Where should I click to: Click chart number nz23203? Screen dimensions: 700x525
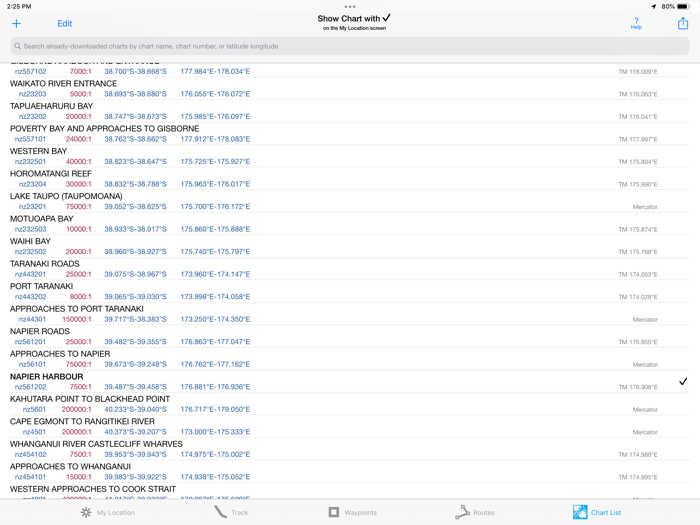coord(32,94)
